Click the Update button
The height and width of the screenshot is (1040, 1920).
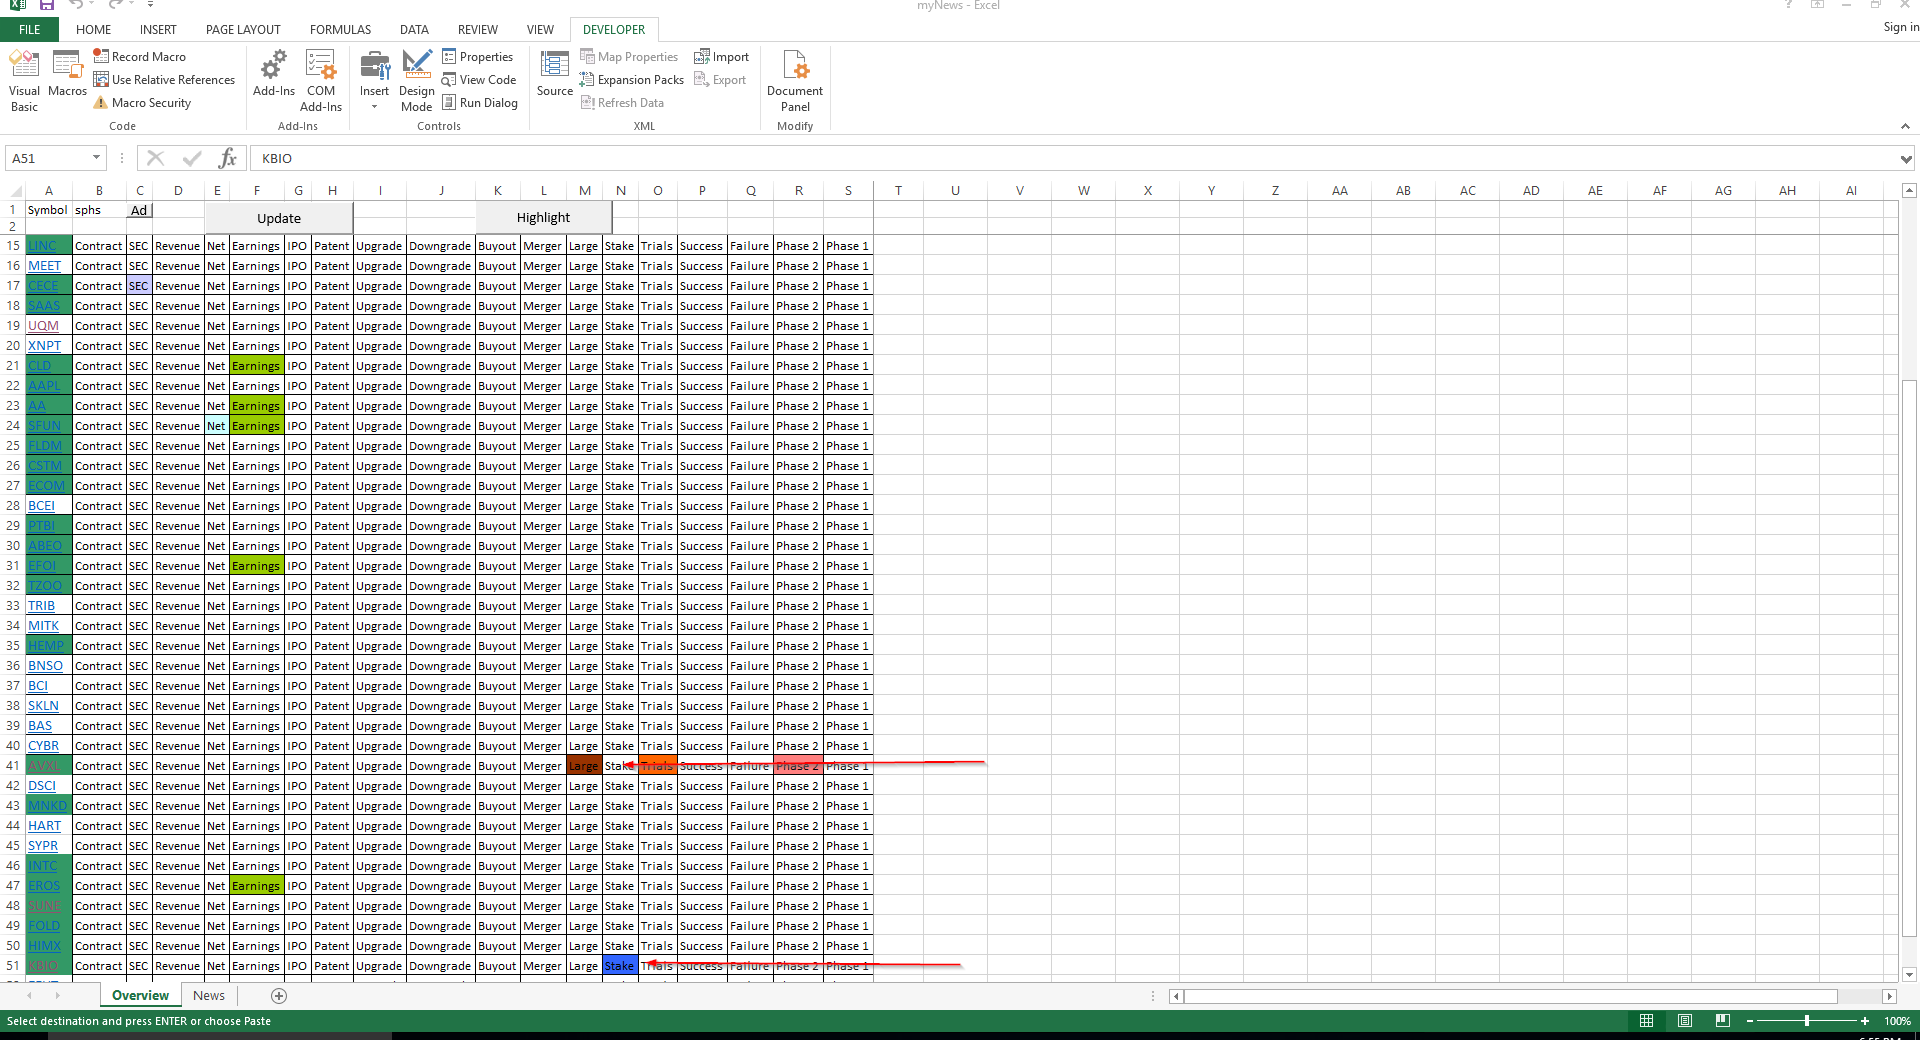[x=279, y=218]
